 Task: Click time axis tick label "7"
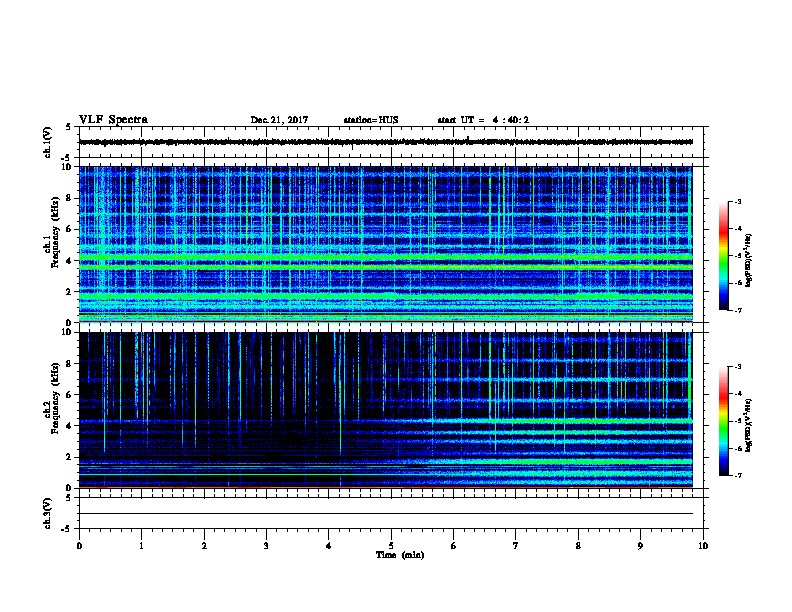coord(516,546)
